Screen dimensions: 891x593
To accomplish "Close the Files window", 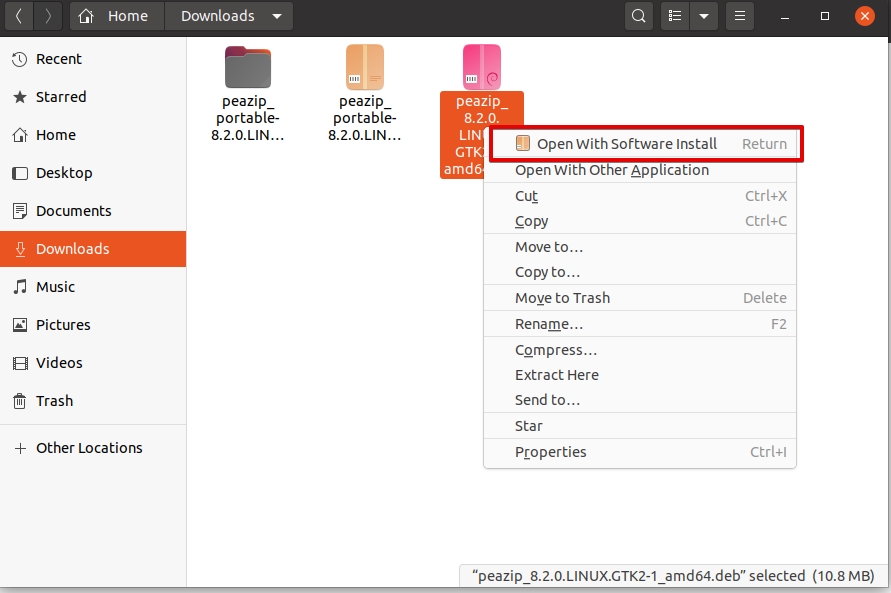I will [865, 16].
